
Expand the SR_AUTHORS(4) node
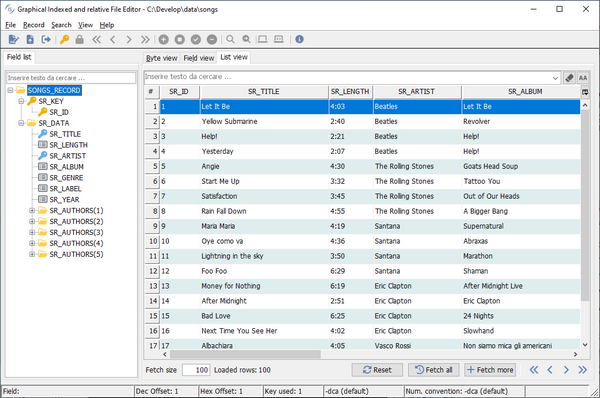pyautogui.click(x=33, y=243)
